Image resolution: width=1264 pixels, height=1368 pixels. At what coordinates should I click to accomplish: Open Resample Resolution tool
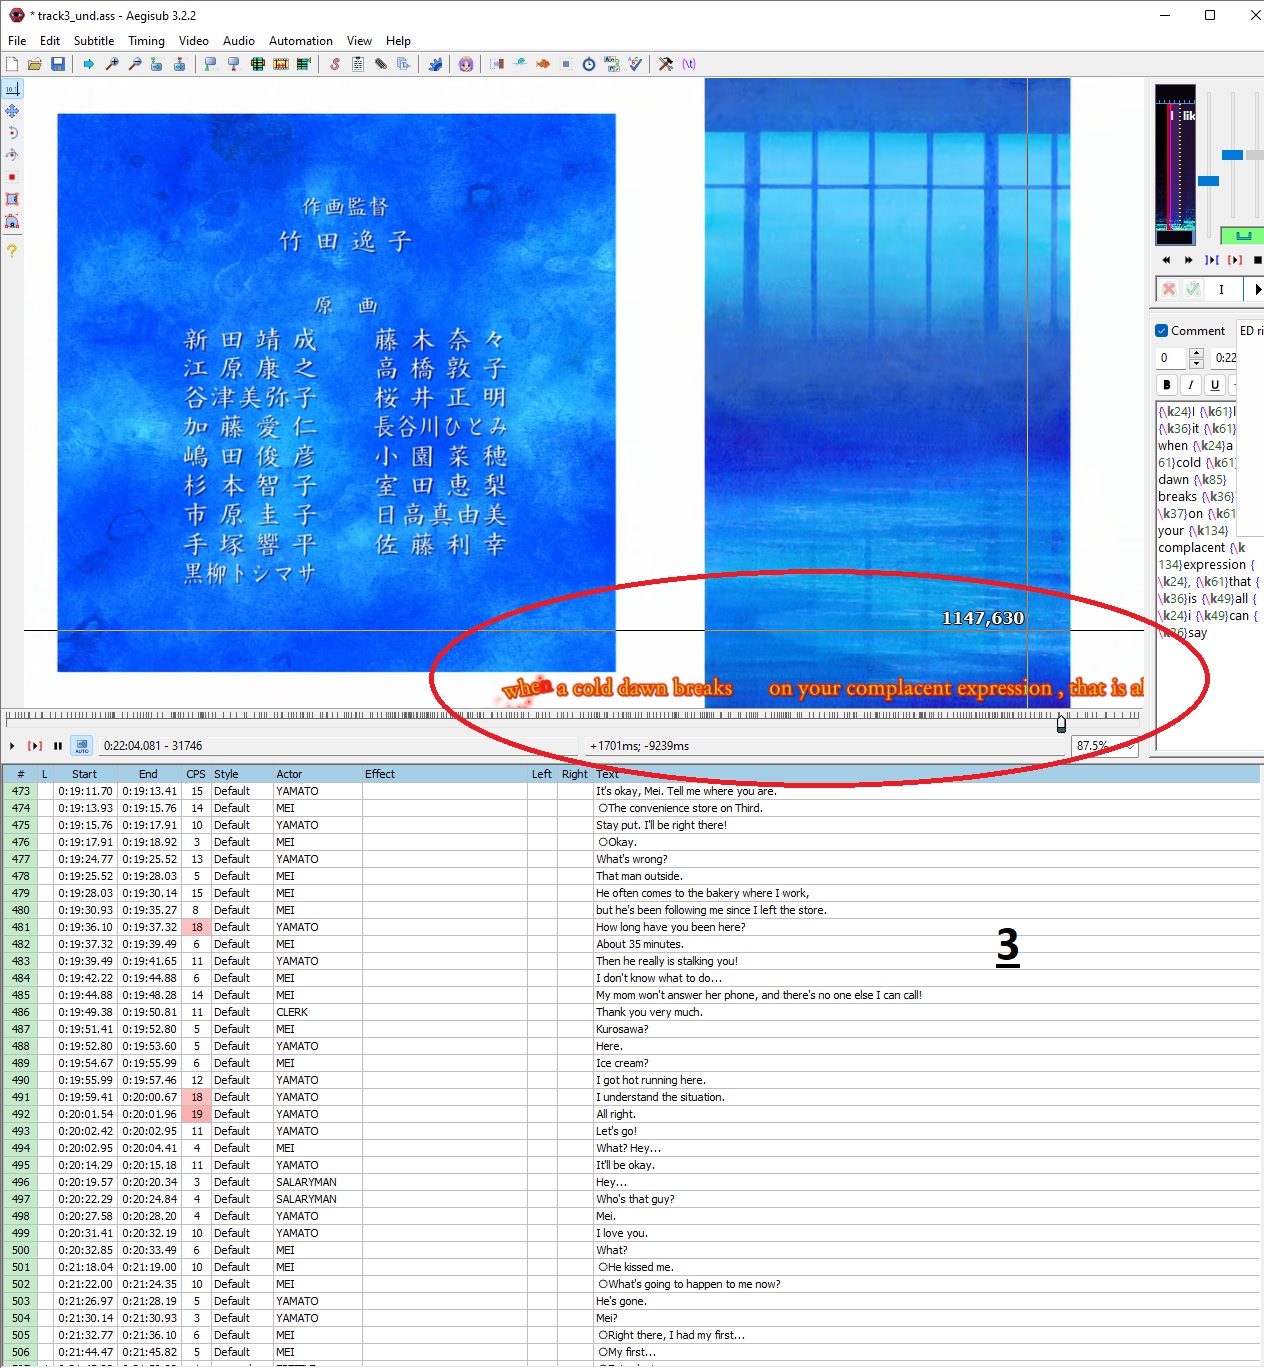[x=566, y=64]
